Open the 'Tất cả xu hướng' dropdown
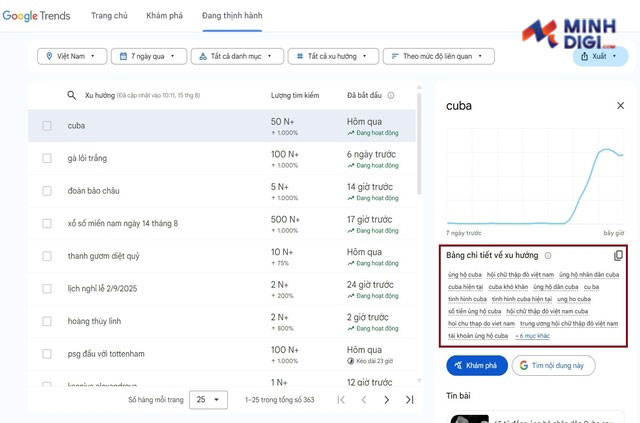 tap(333, 56)
